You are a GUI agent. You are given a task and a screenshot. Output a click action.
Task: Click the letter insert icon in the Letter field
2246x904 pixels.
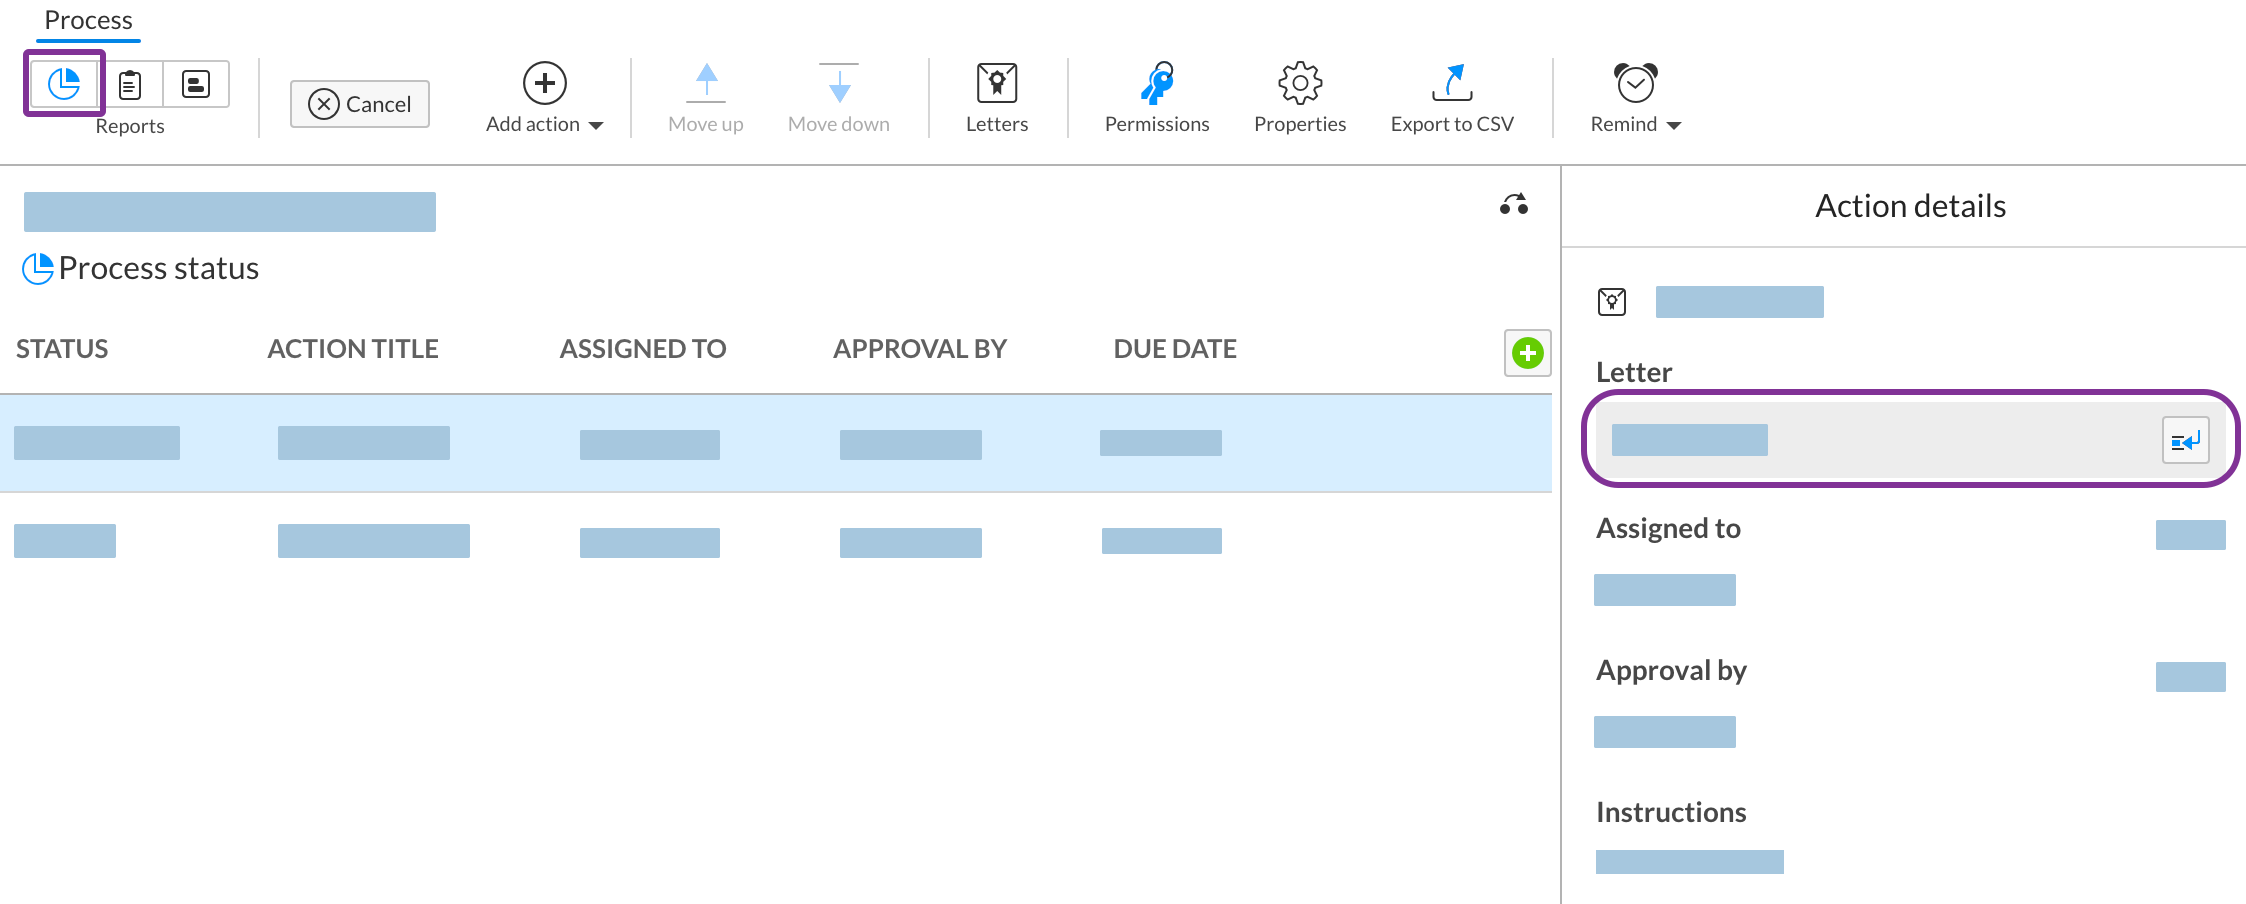click(x=2185, y=440)
